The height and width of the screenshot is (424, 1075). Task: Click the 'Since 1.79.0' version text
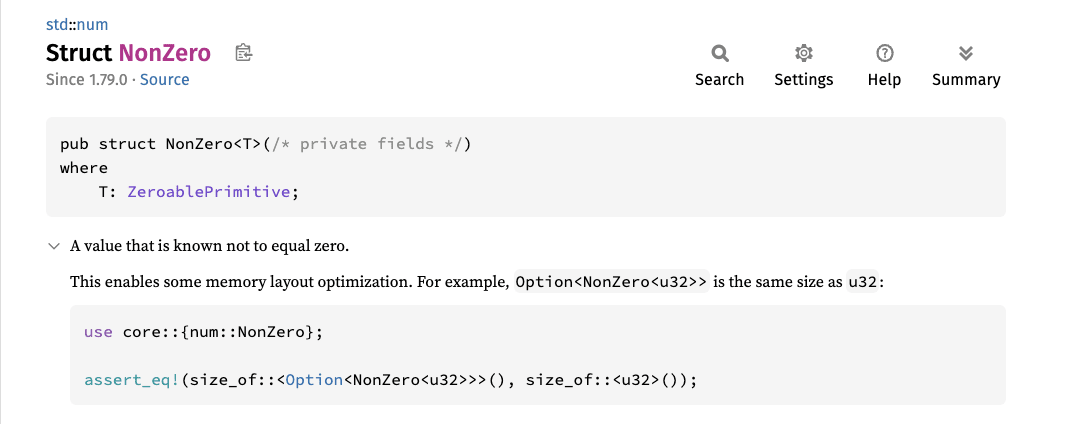(x=88, y=80)
